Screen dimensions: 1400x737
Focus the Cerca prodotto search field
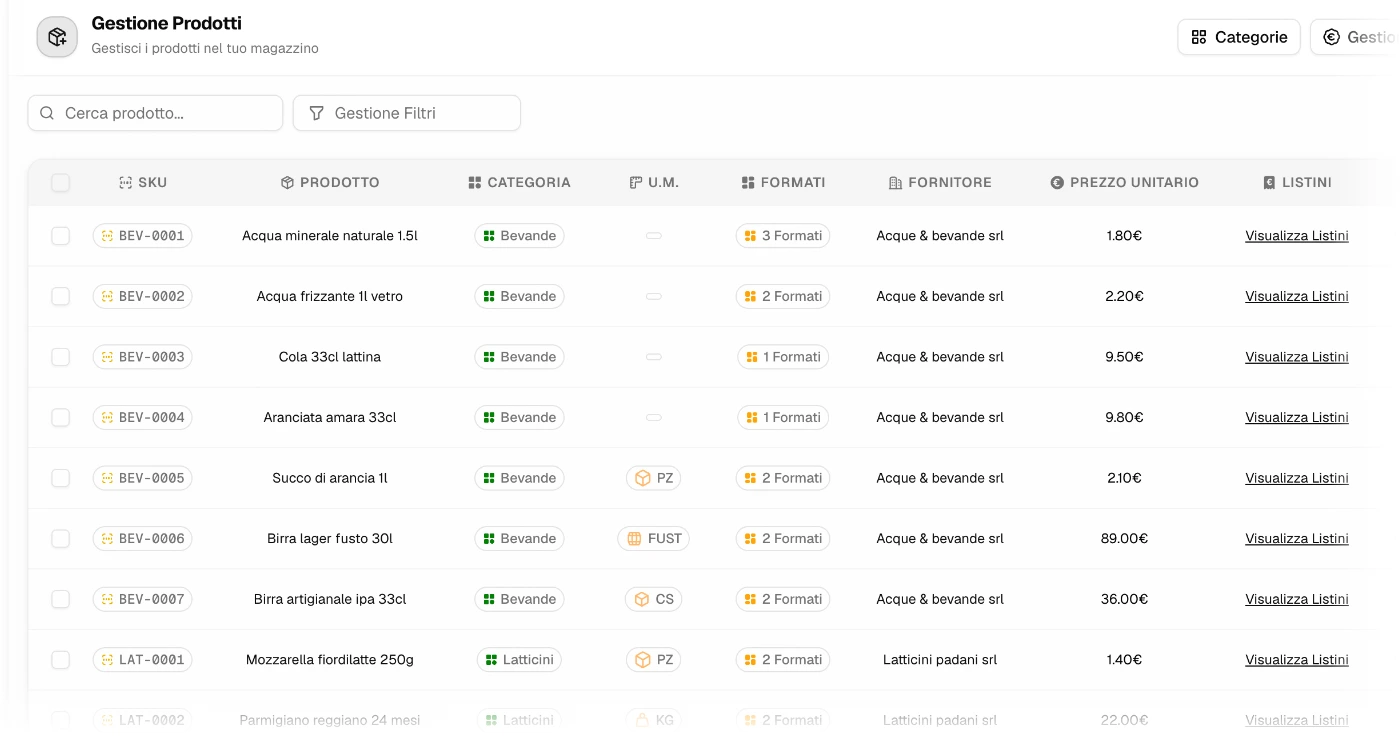(x=155, y=113)
